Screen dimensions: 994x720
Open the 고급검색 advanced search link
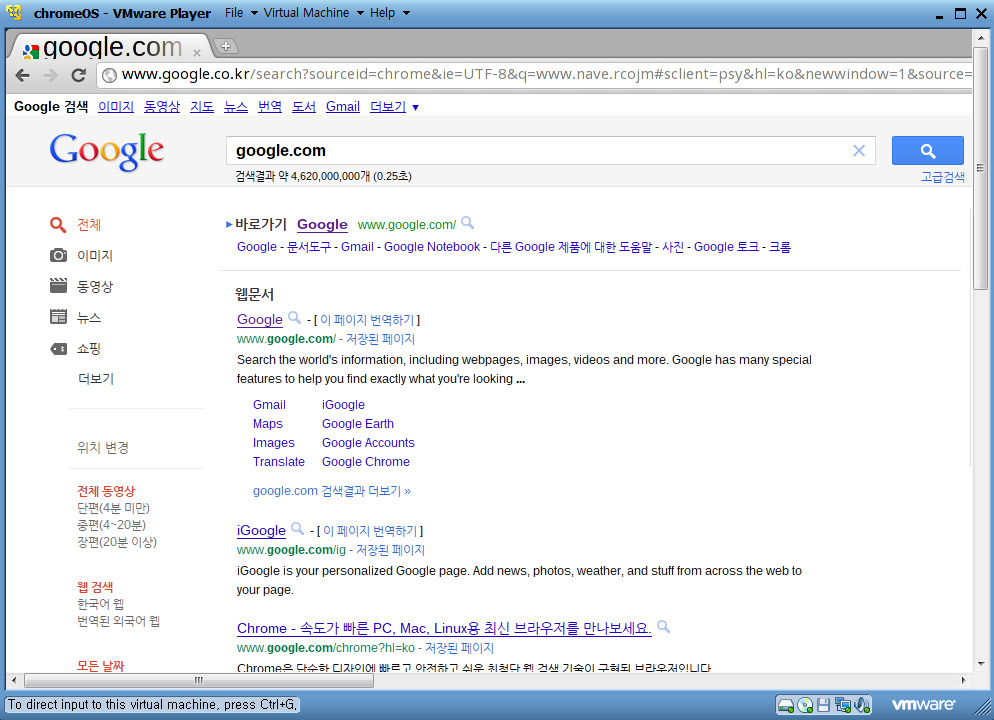941,176
